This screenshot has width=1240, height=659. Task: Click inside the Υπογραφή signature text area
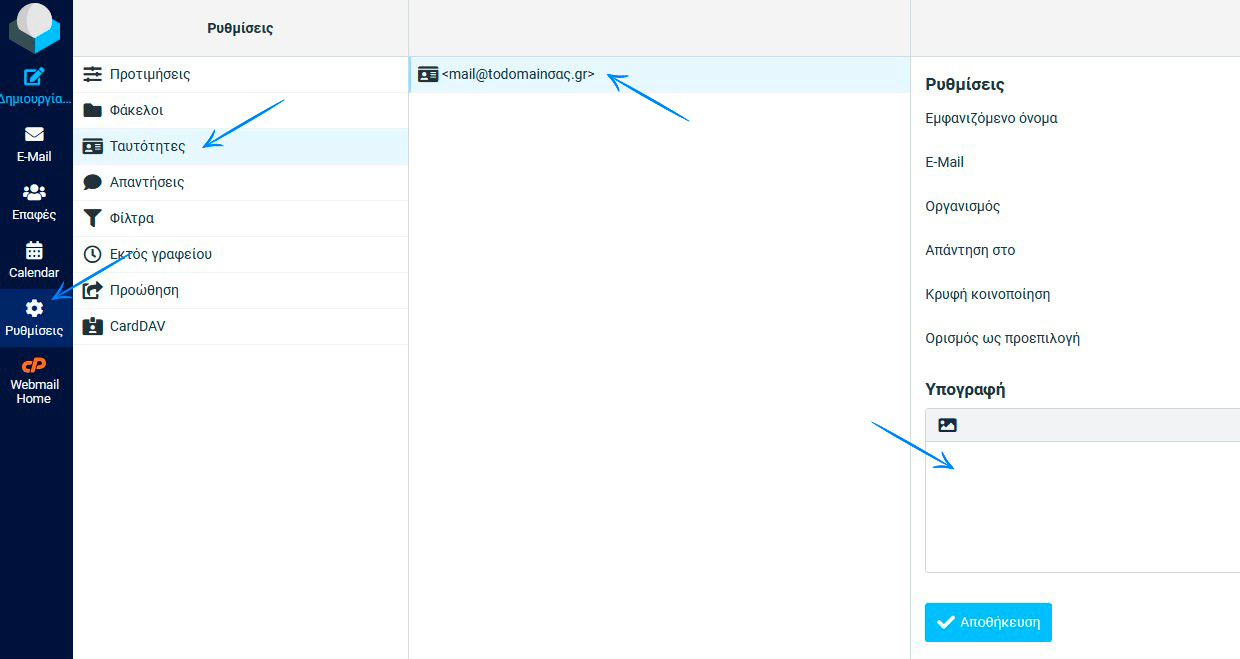coord(1080,505)
